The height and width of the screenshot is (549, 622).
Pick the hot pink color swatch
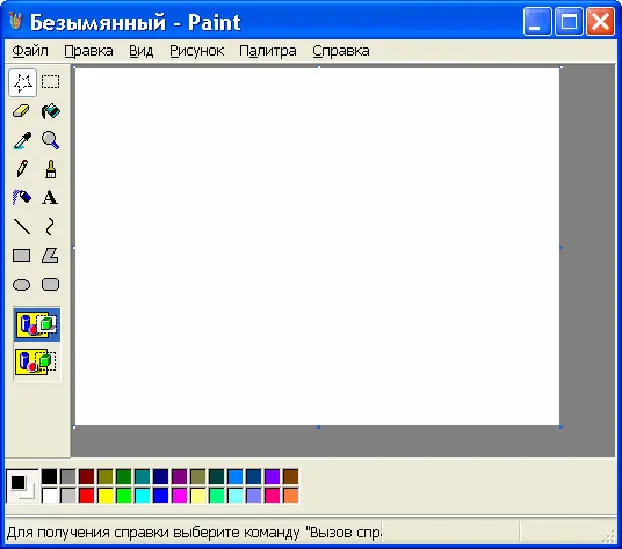273,495
